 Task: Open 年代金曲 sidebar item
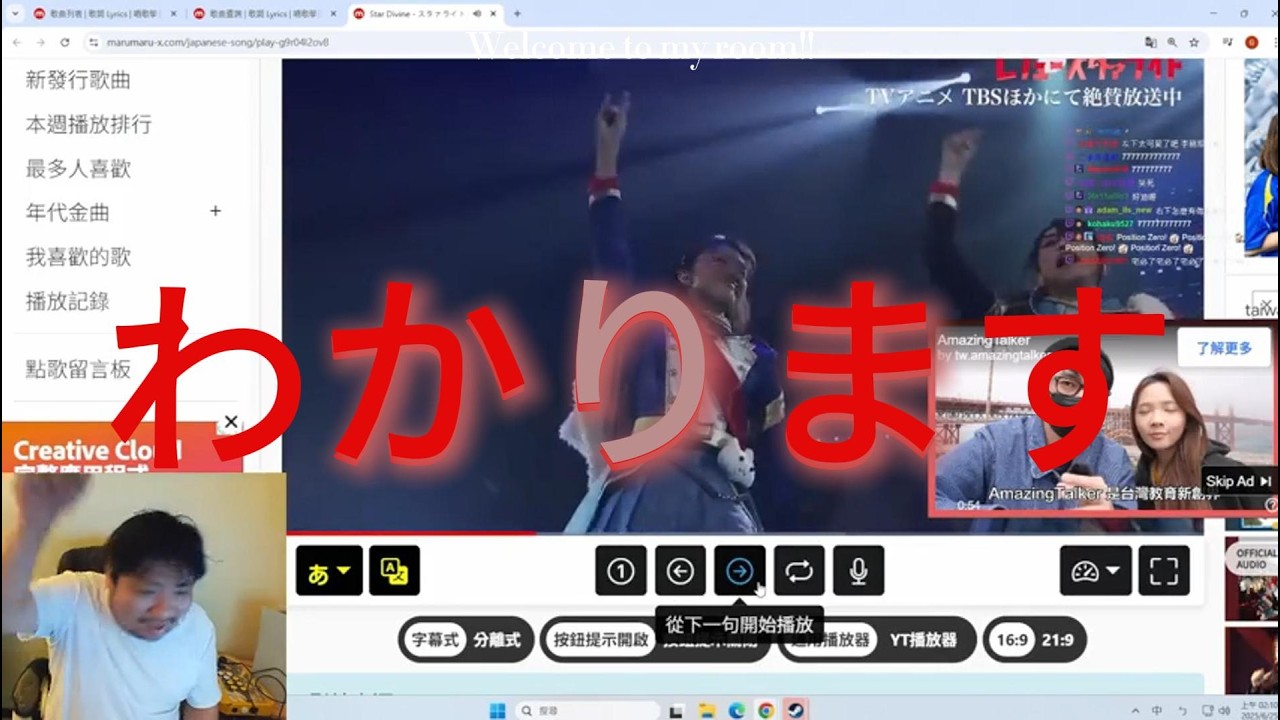(68, 212)
